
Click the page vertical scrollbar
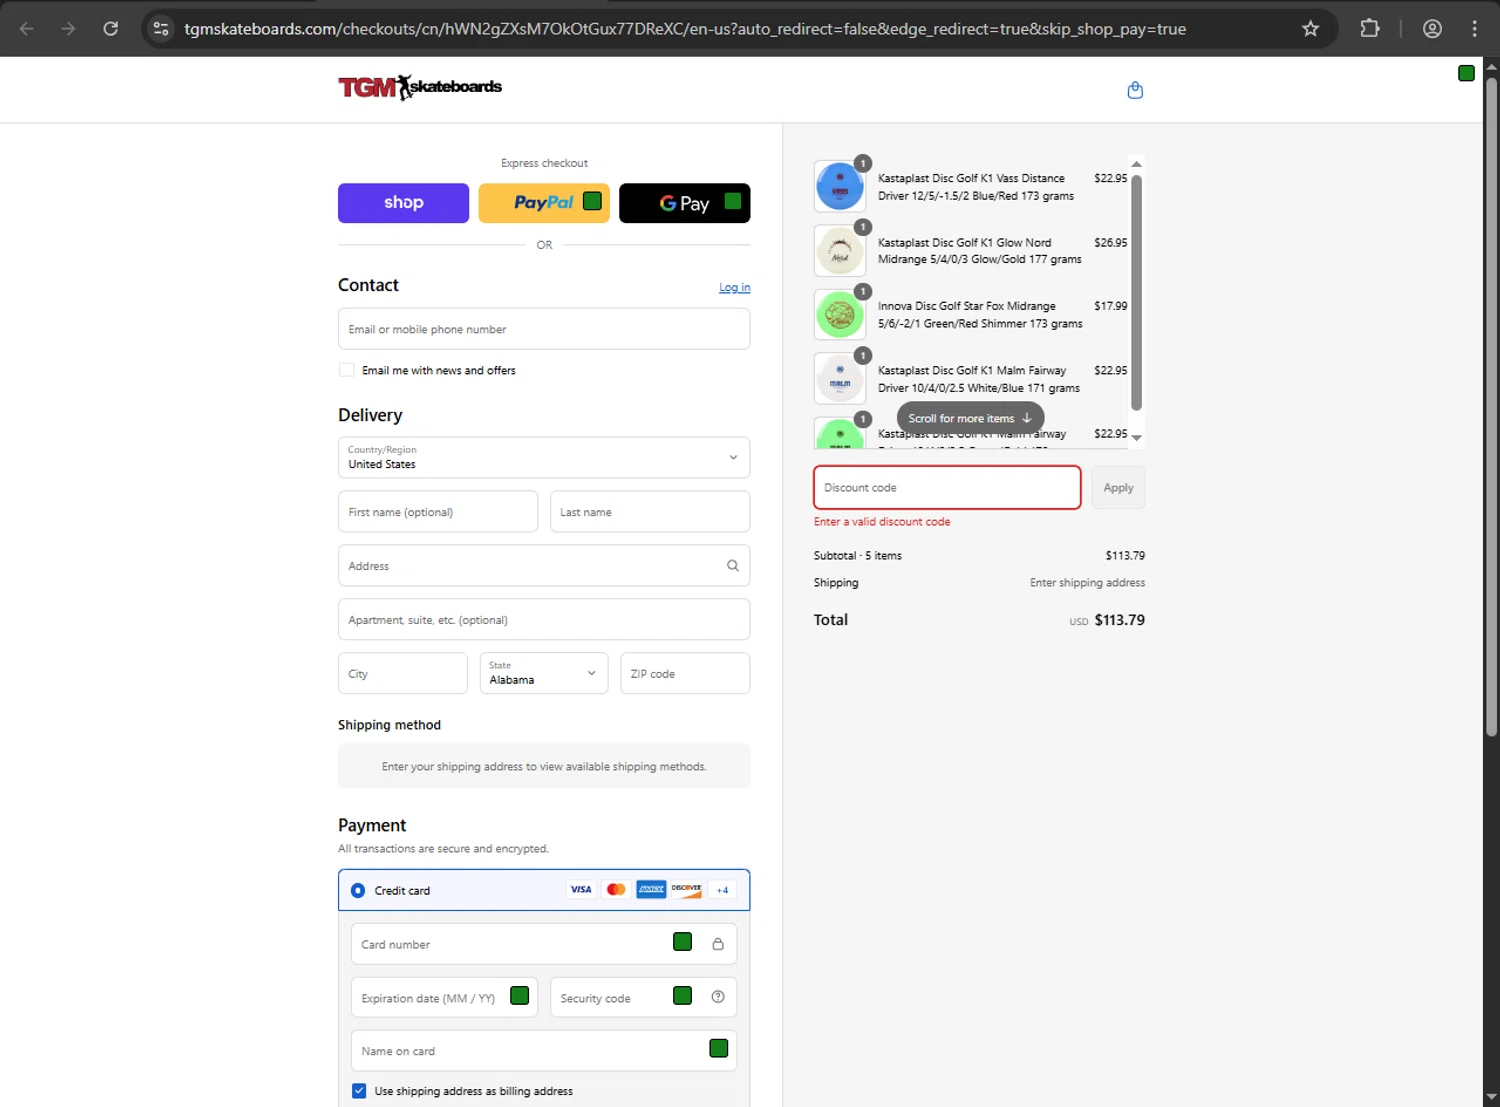[x=1491, y=406]
